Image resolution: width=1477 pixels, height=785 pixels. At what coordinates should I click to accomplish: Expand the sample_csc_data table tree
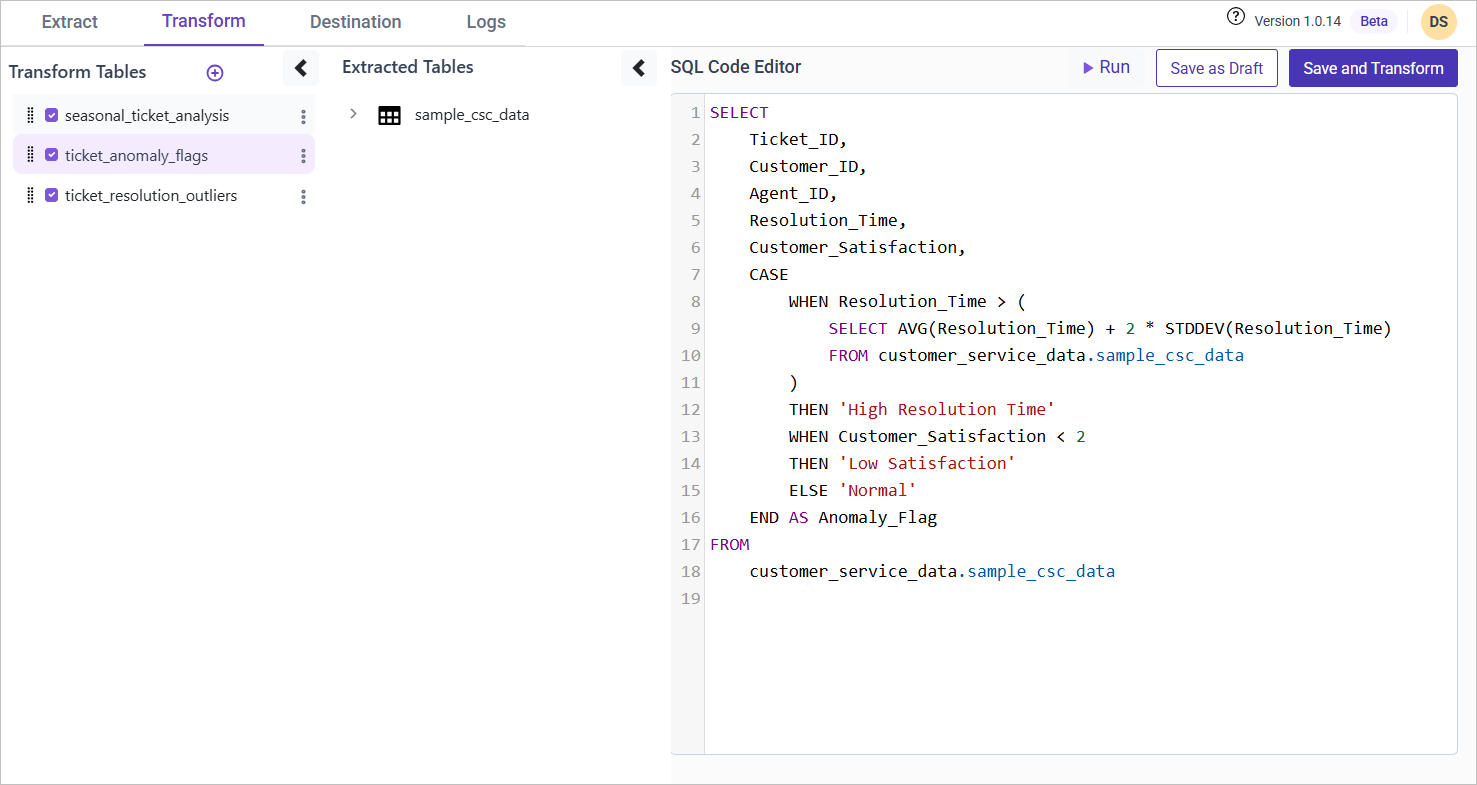click(x=353, y=114)
